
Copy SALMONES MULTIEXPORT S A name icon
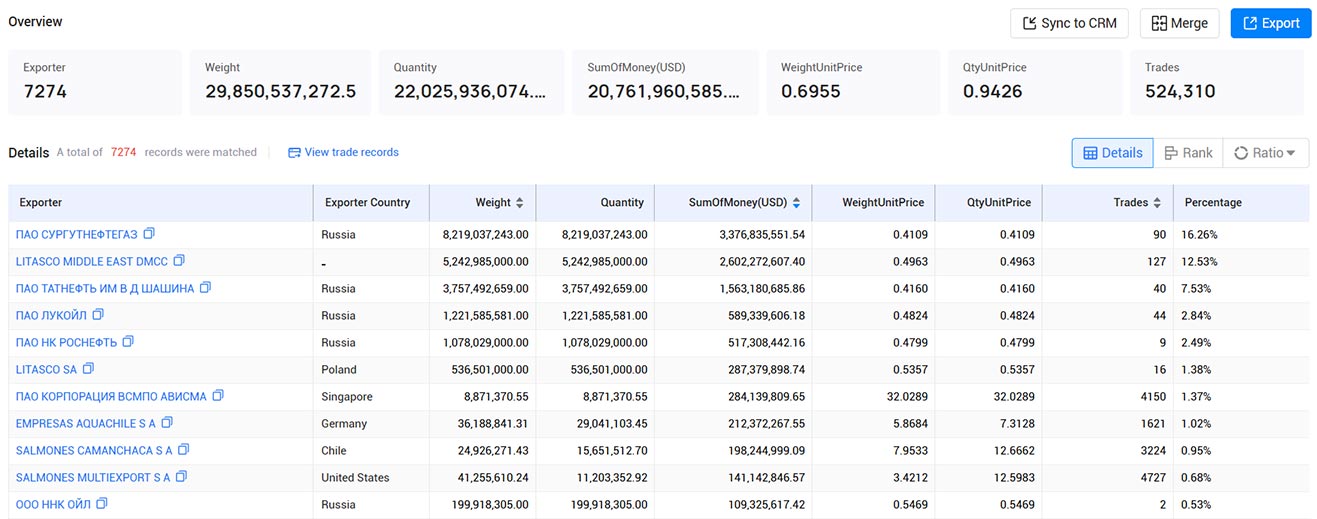click(x=181, y=477)
